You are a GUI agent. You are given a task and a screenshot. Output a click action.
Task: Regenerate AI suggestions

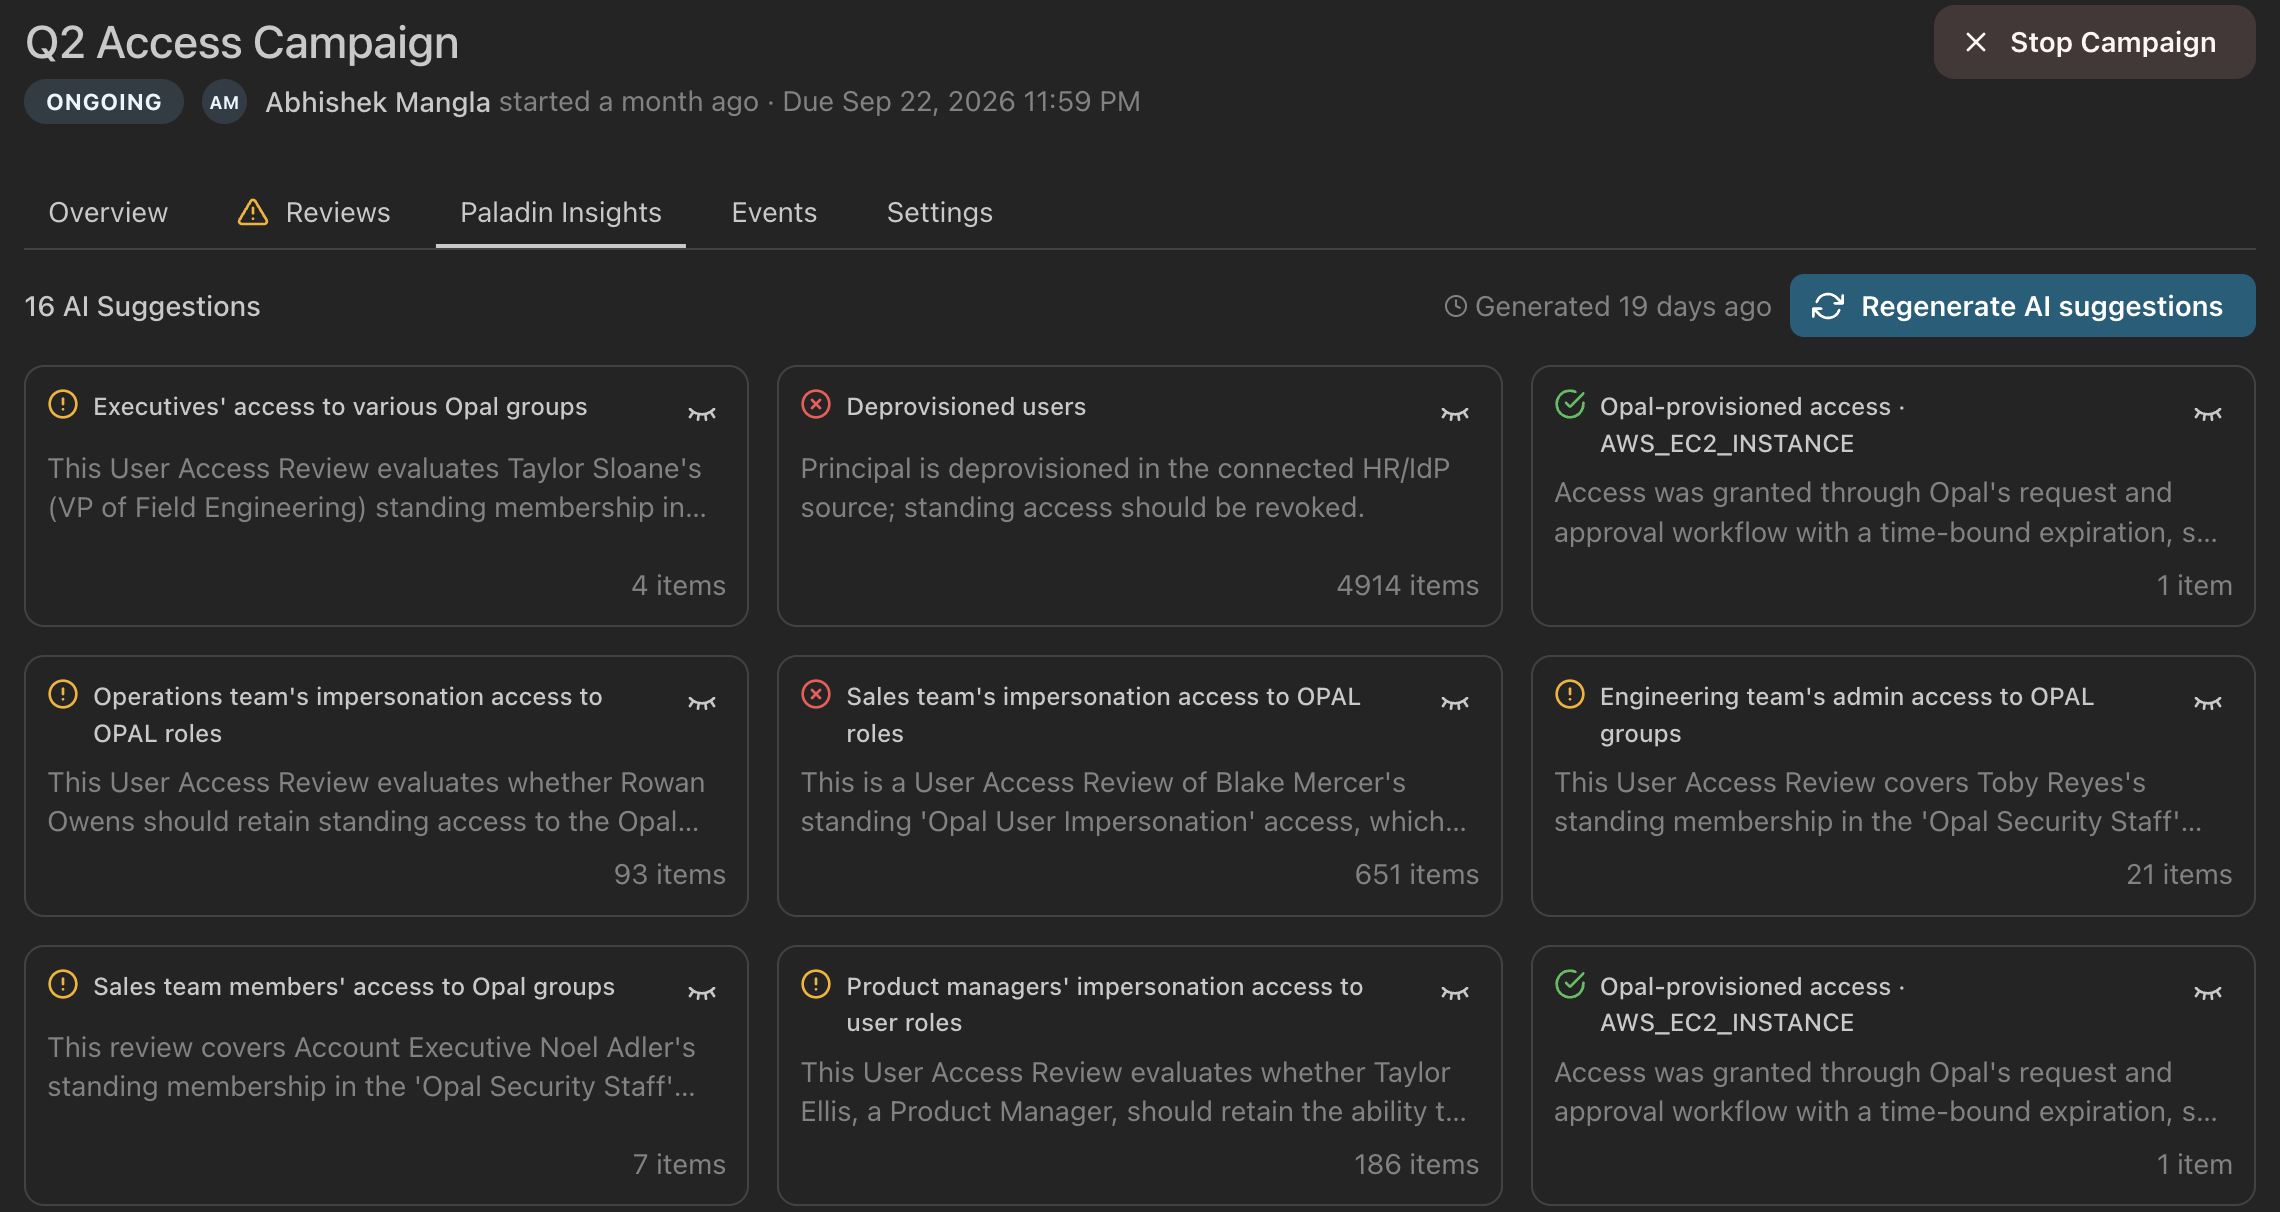pyautogui.click(x=2022, y=306)
